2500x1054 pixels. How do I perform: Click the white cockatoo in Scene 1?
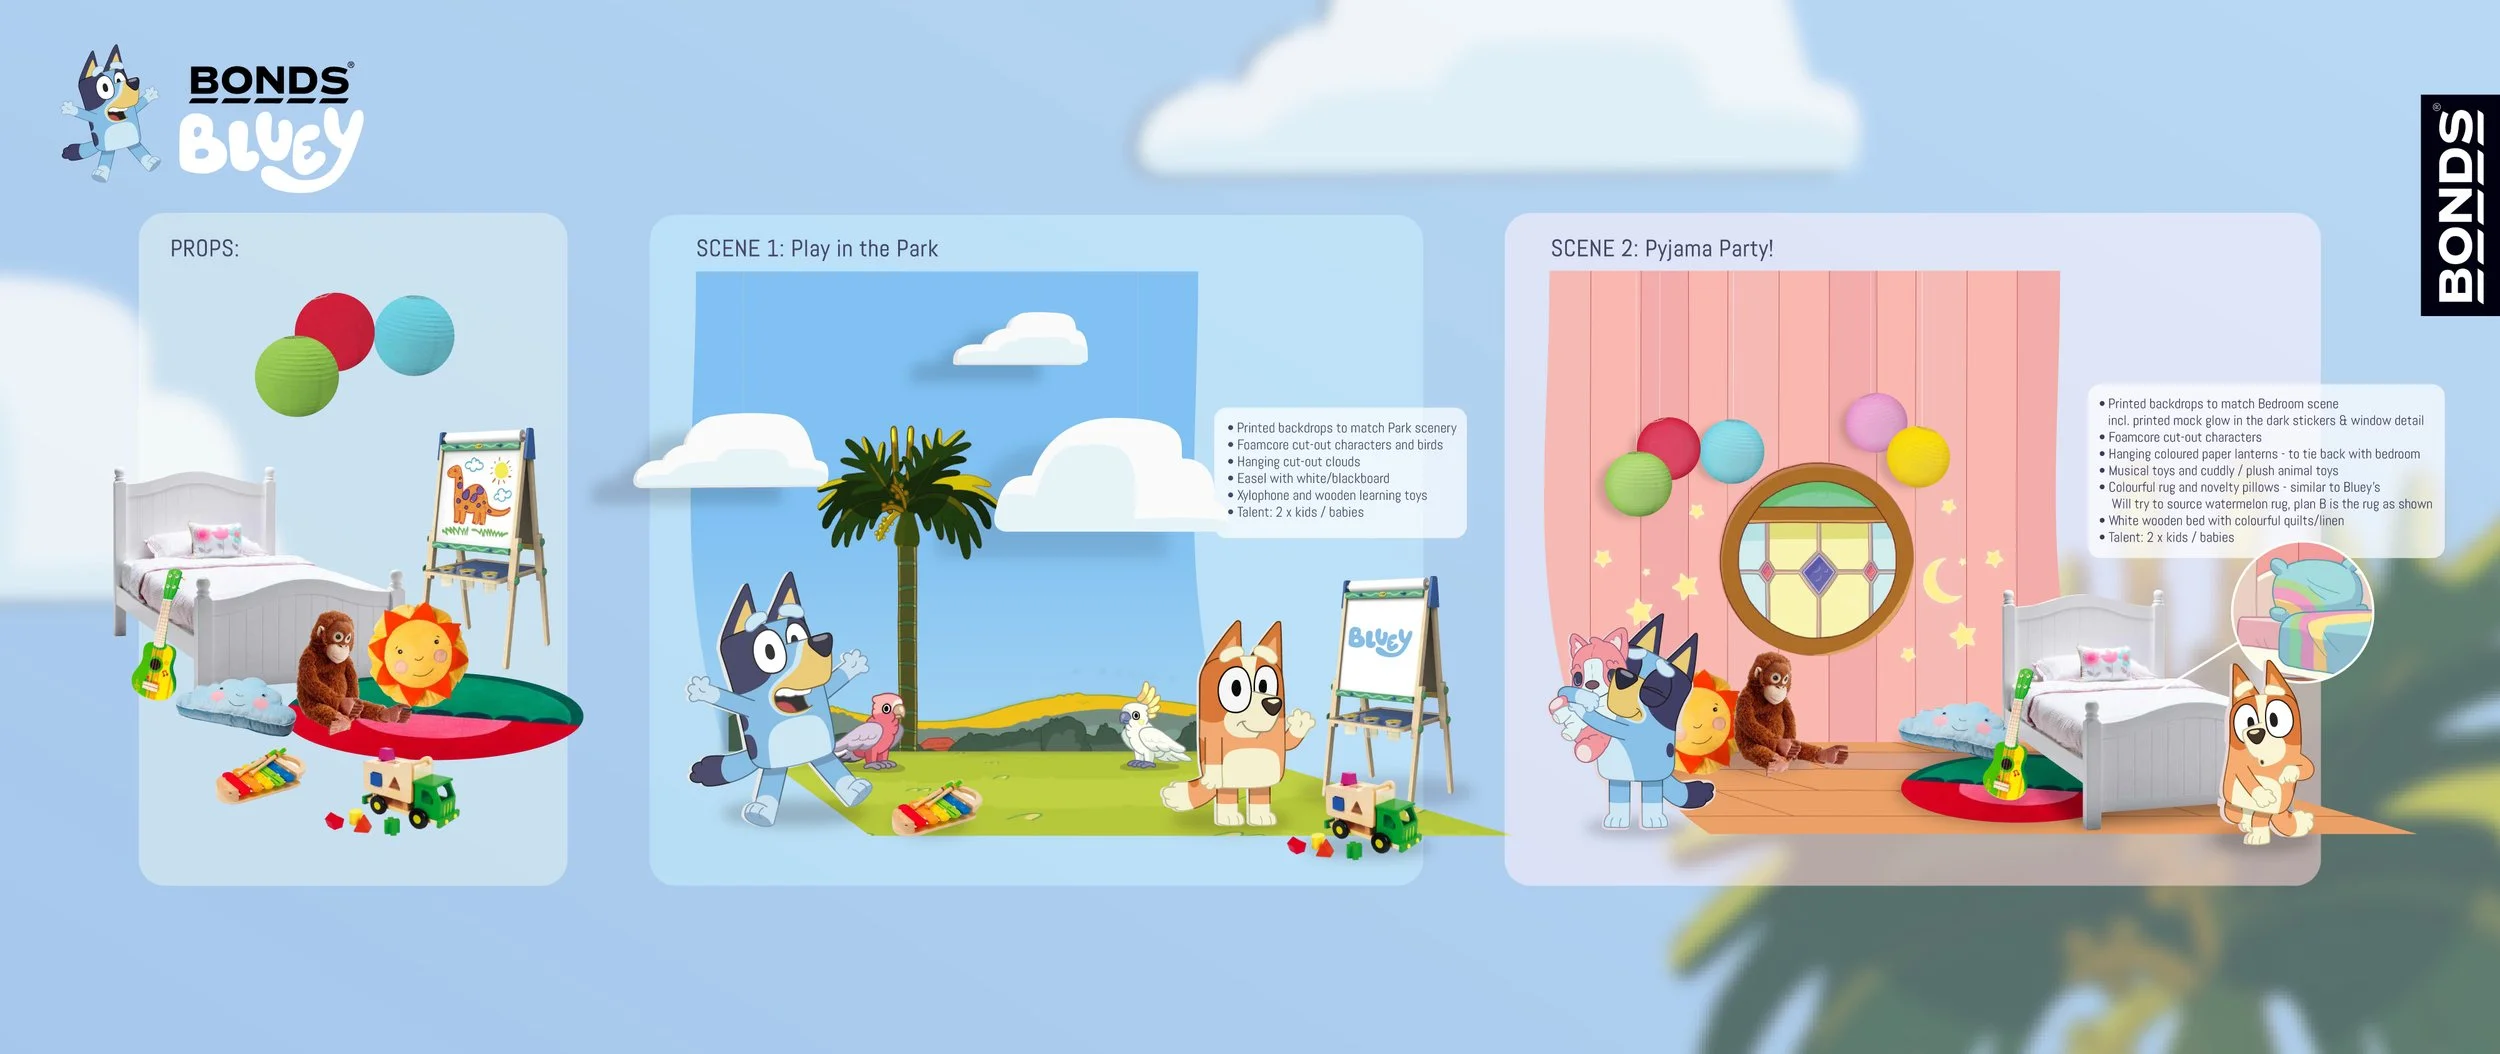[1152, 728]
